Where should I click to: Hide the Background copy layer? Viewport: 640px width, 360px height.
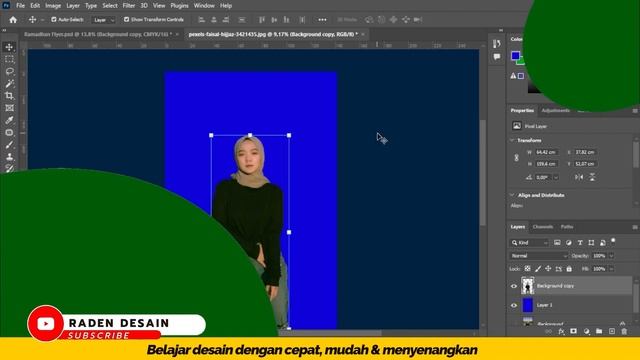(514, 286)
